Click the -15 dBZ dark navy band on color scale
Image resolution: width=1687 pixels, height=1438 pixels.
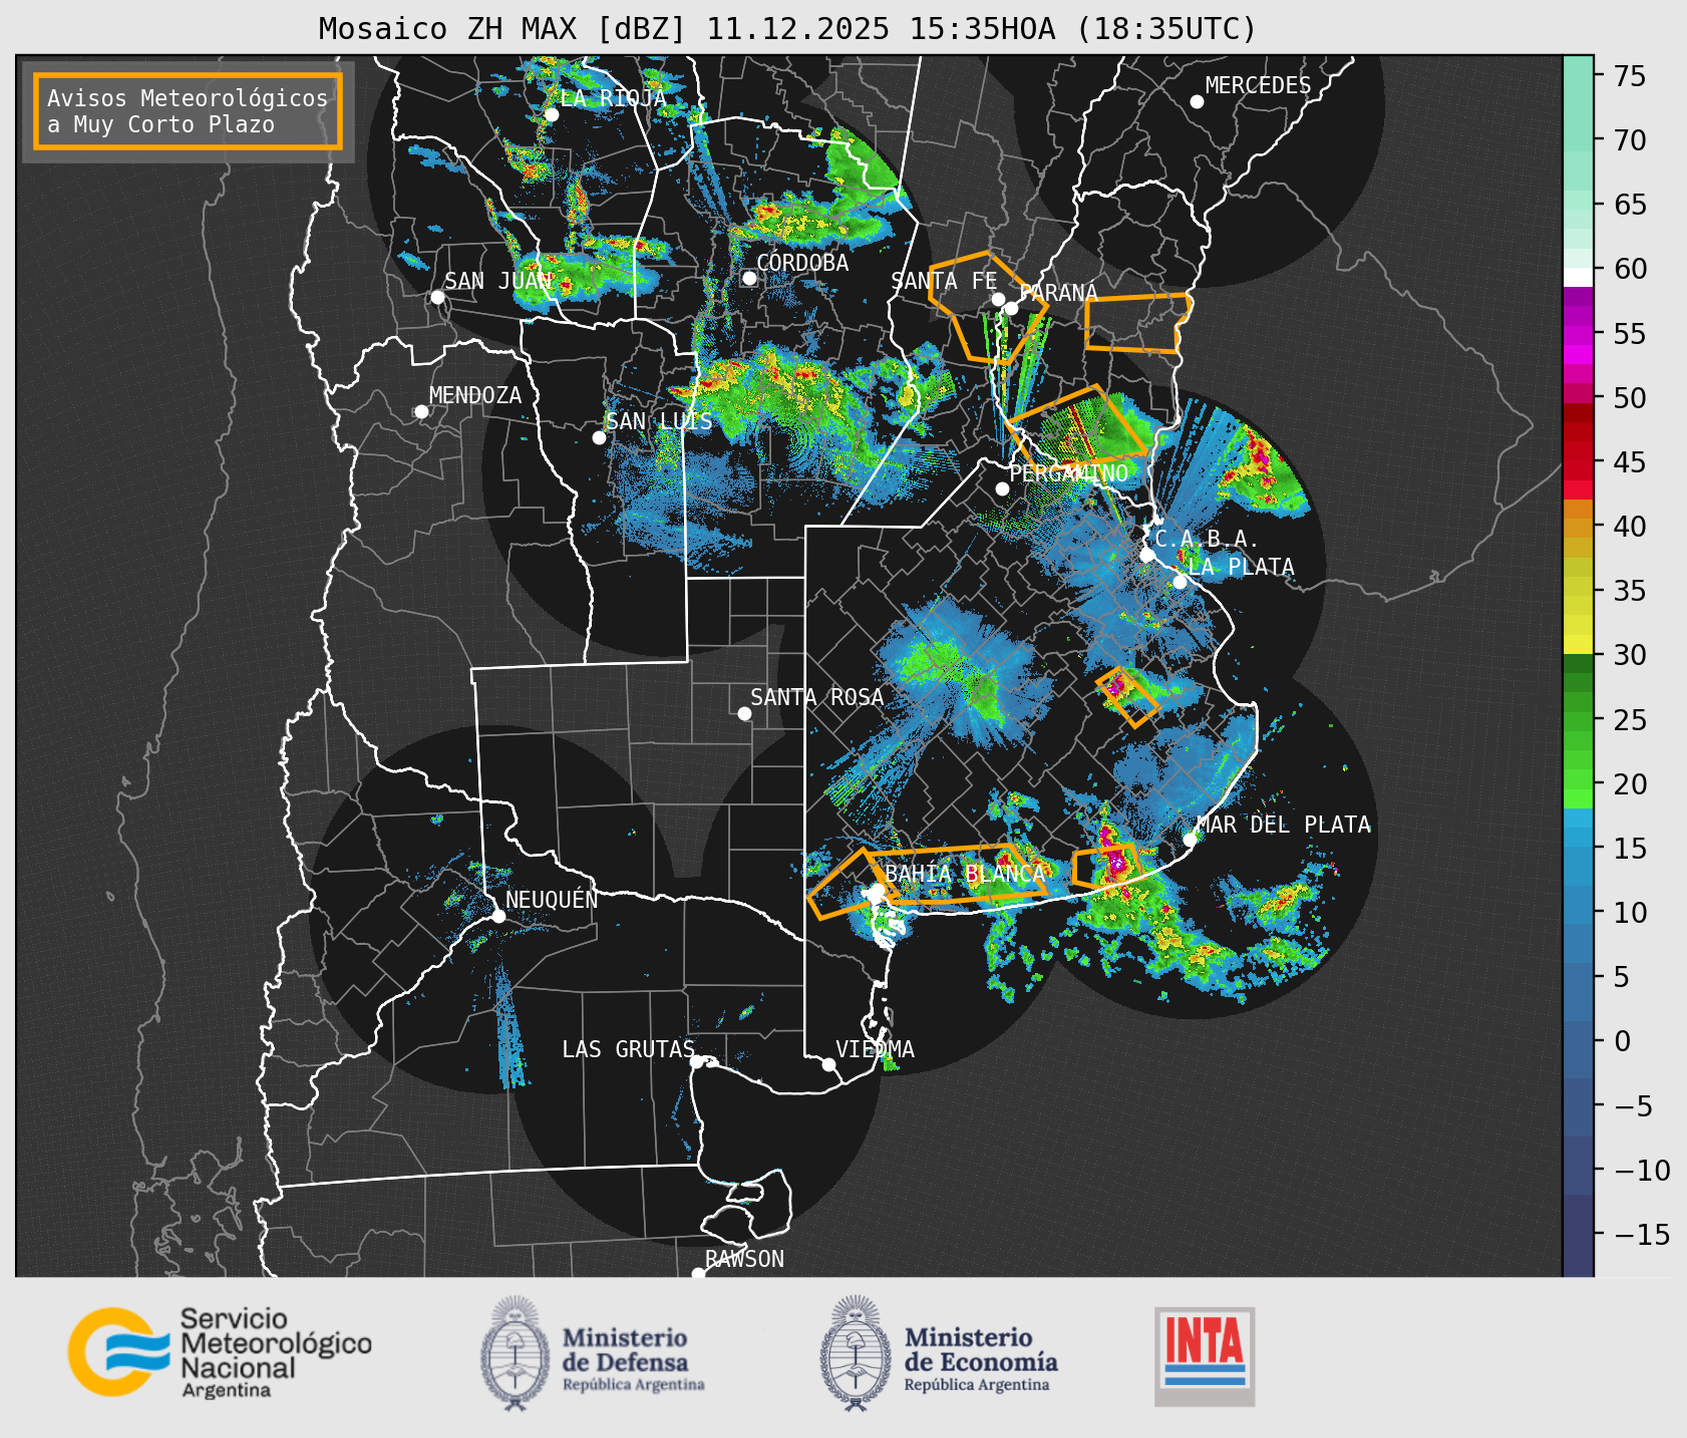point(1578,1235)
